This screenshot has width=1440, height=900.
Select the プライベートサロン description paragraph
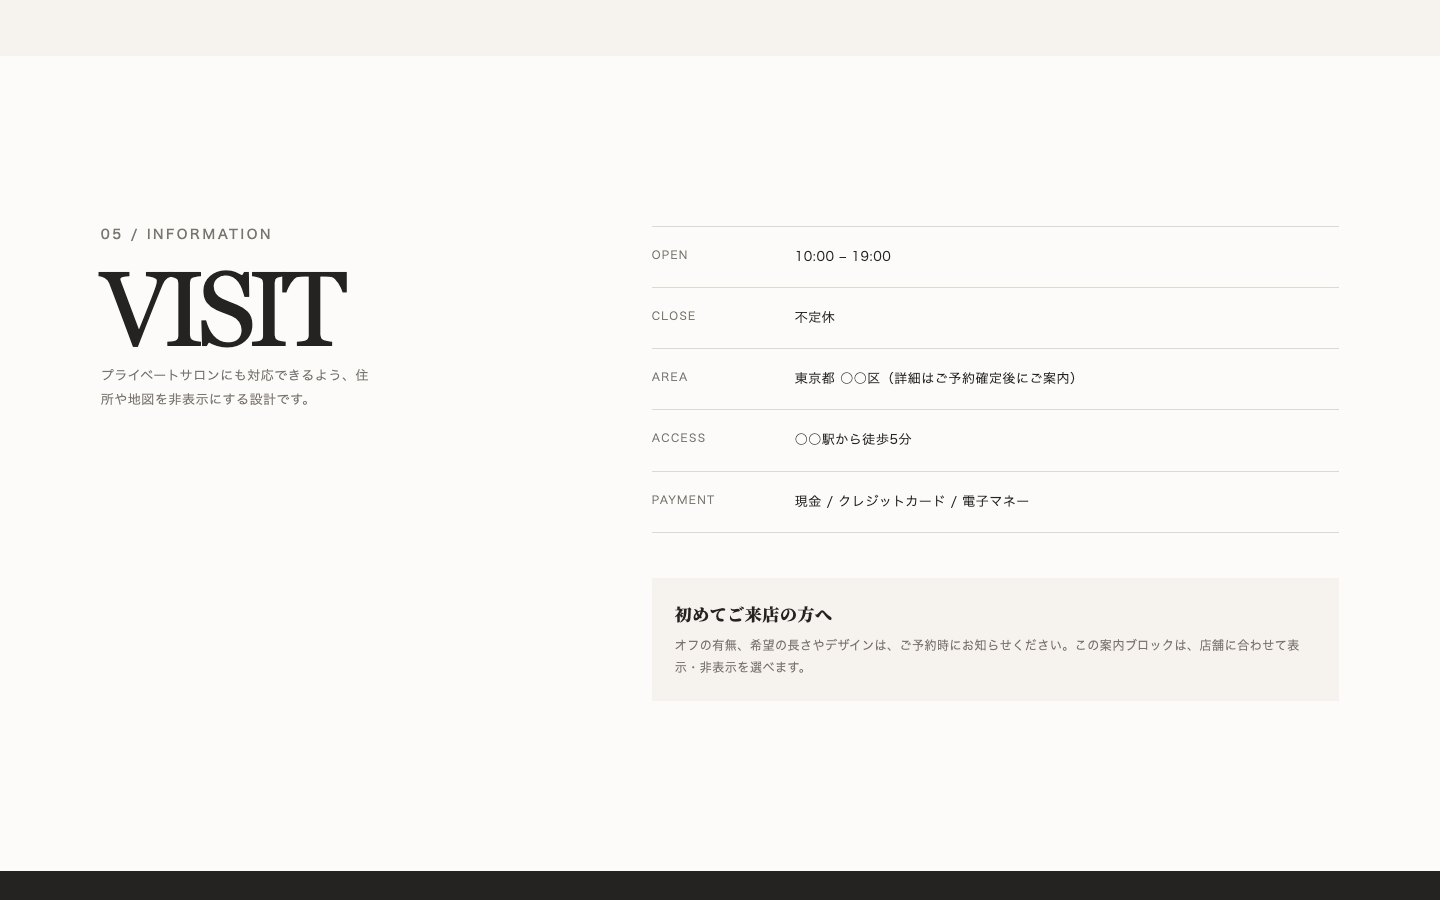235,387
